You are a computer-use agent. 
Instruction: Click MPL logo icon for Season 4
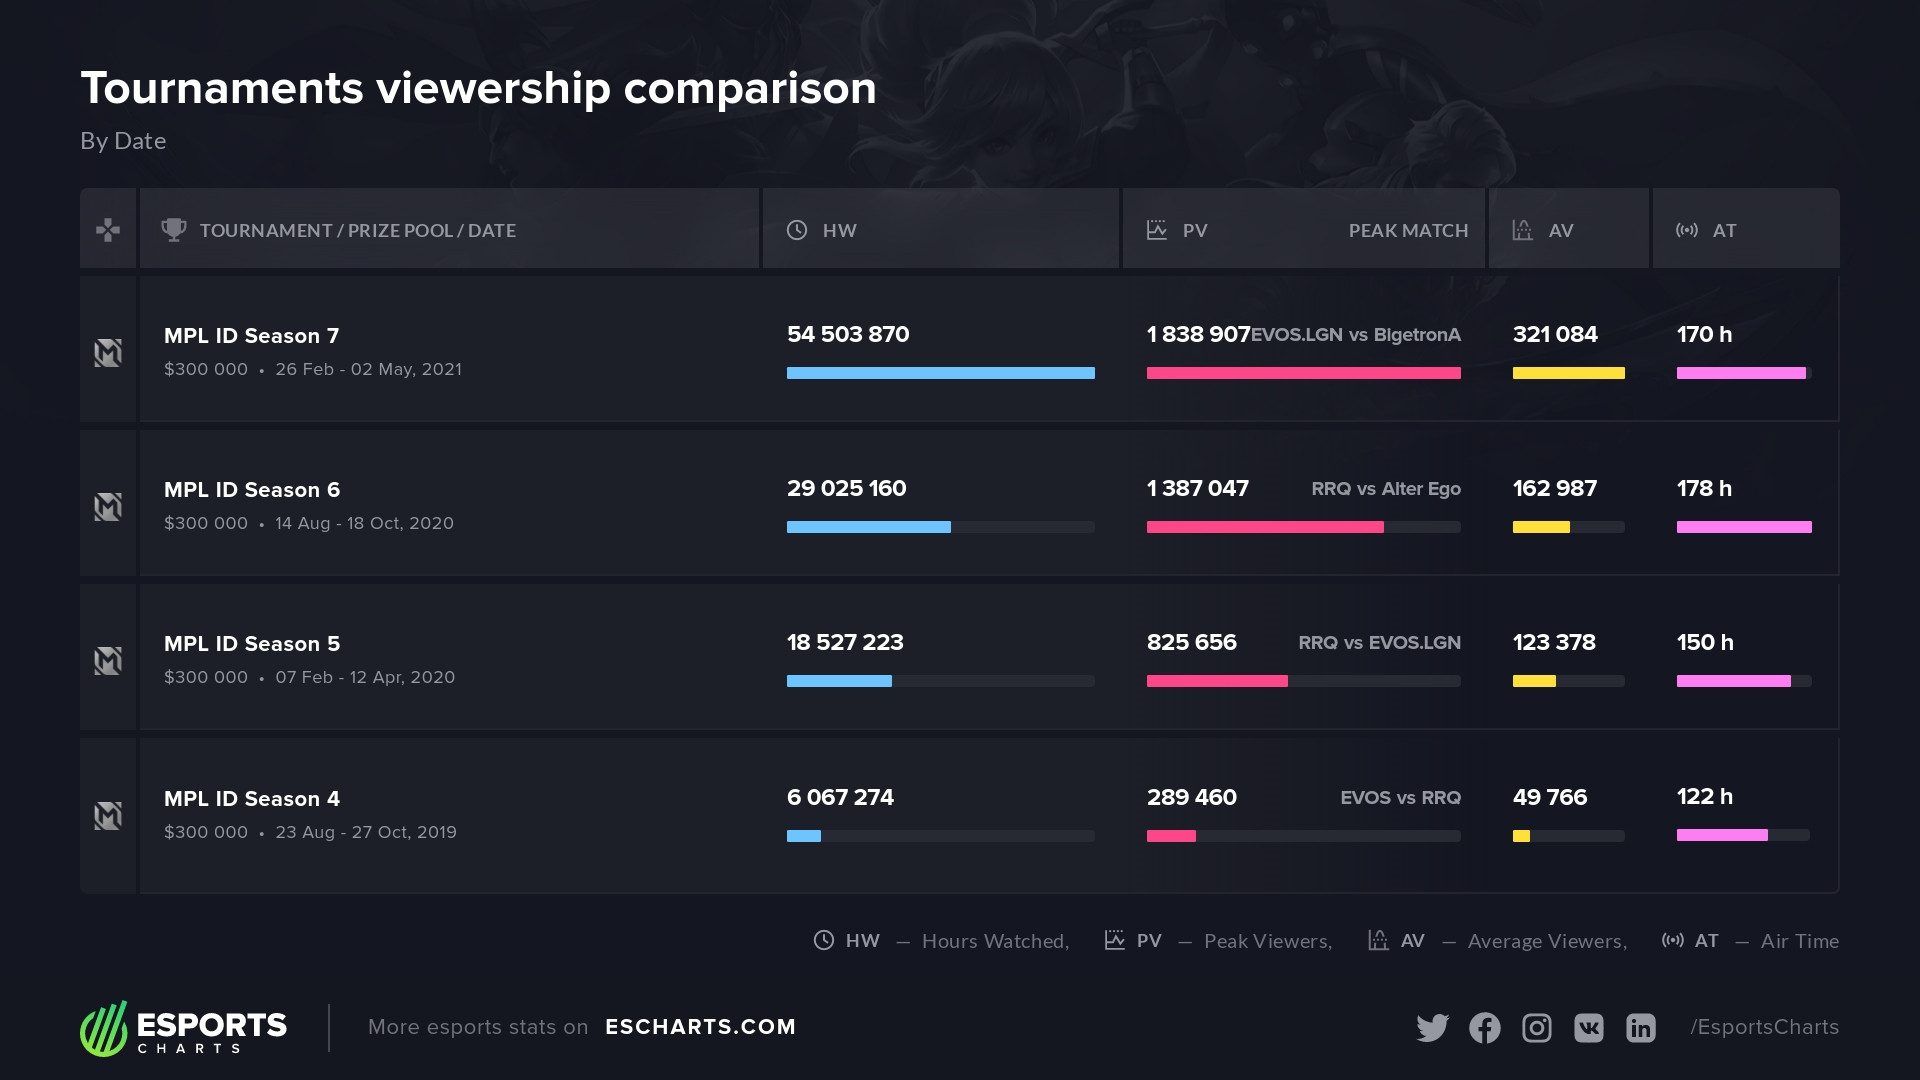[x=108, y=815]
